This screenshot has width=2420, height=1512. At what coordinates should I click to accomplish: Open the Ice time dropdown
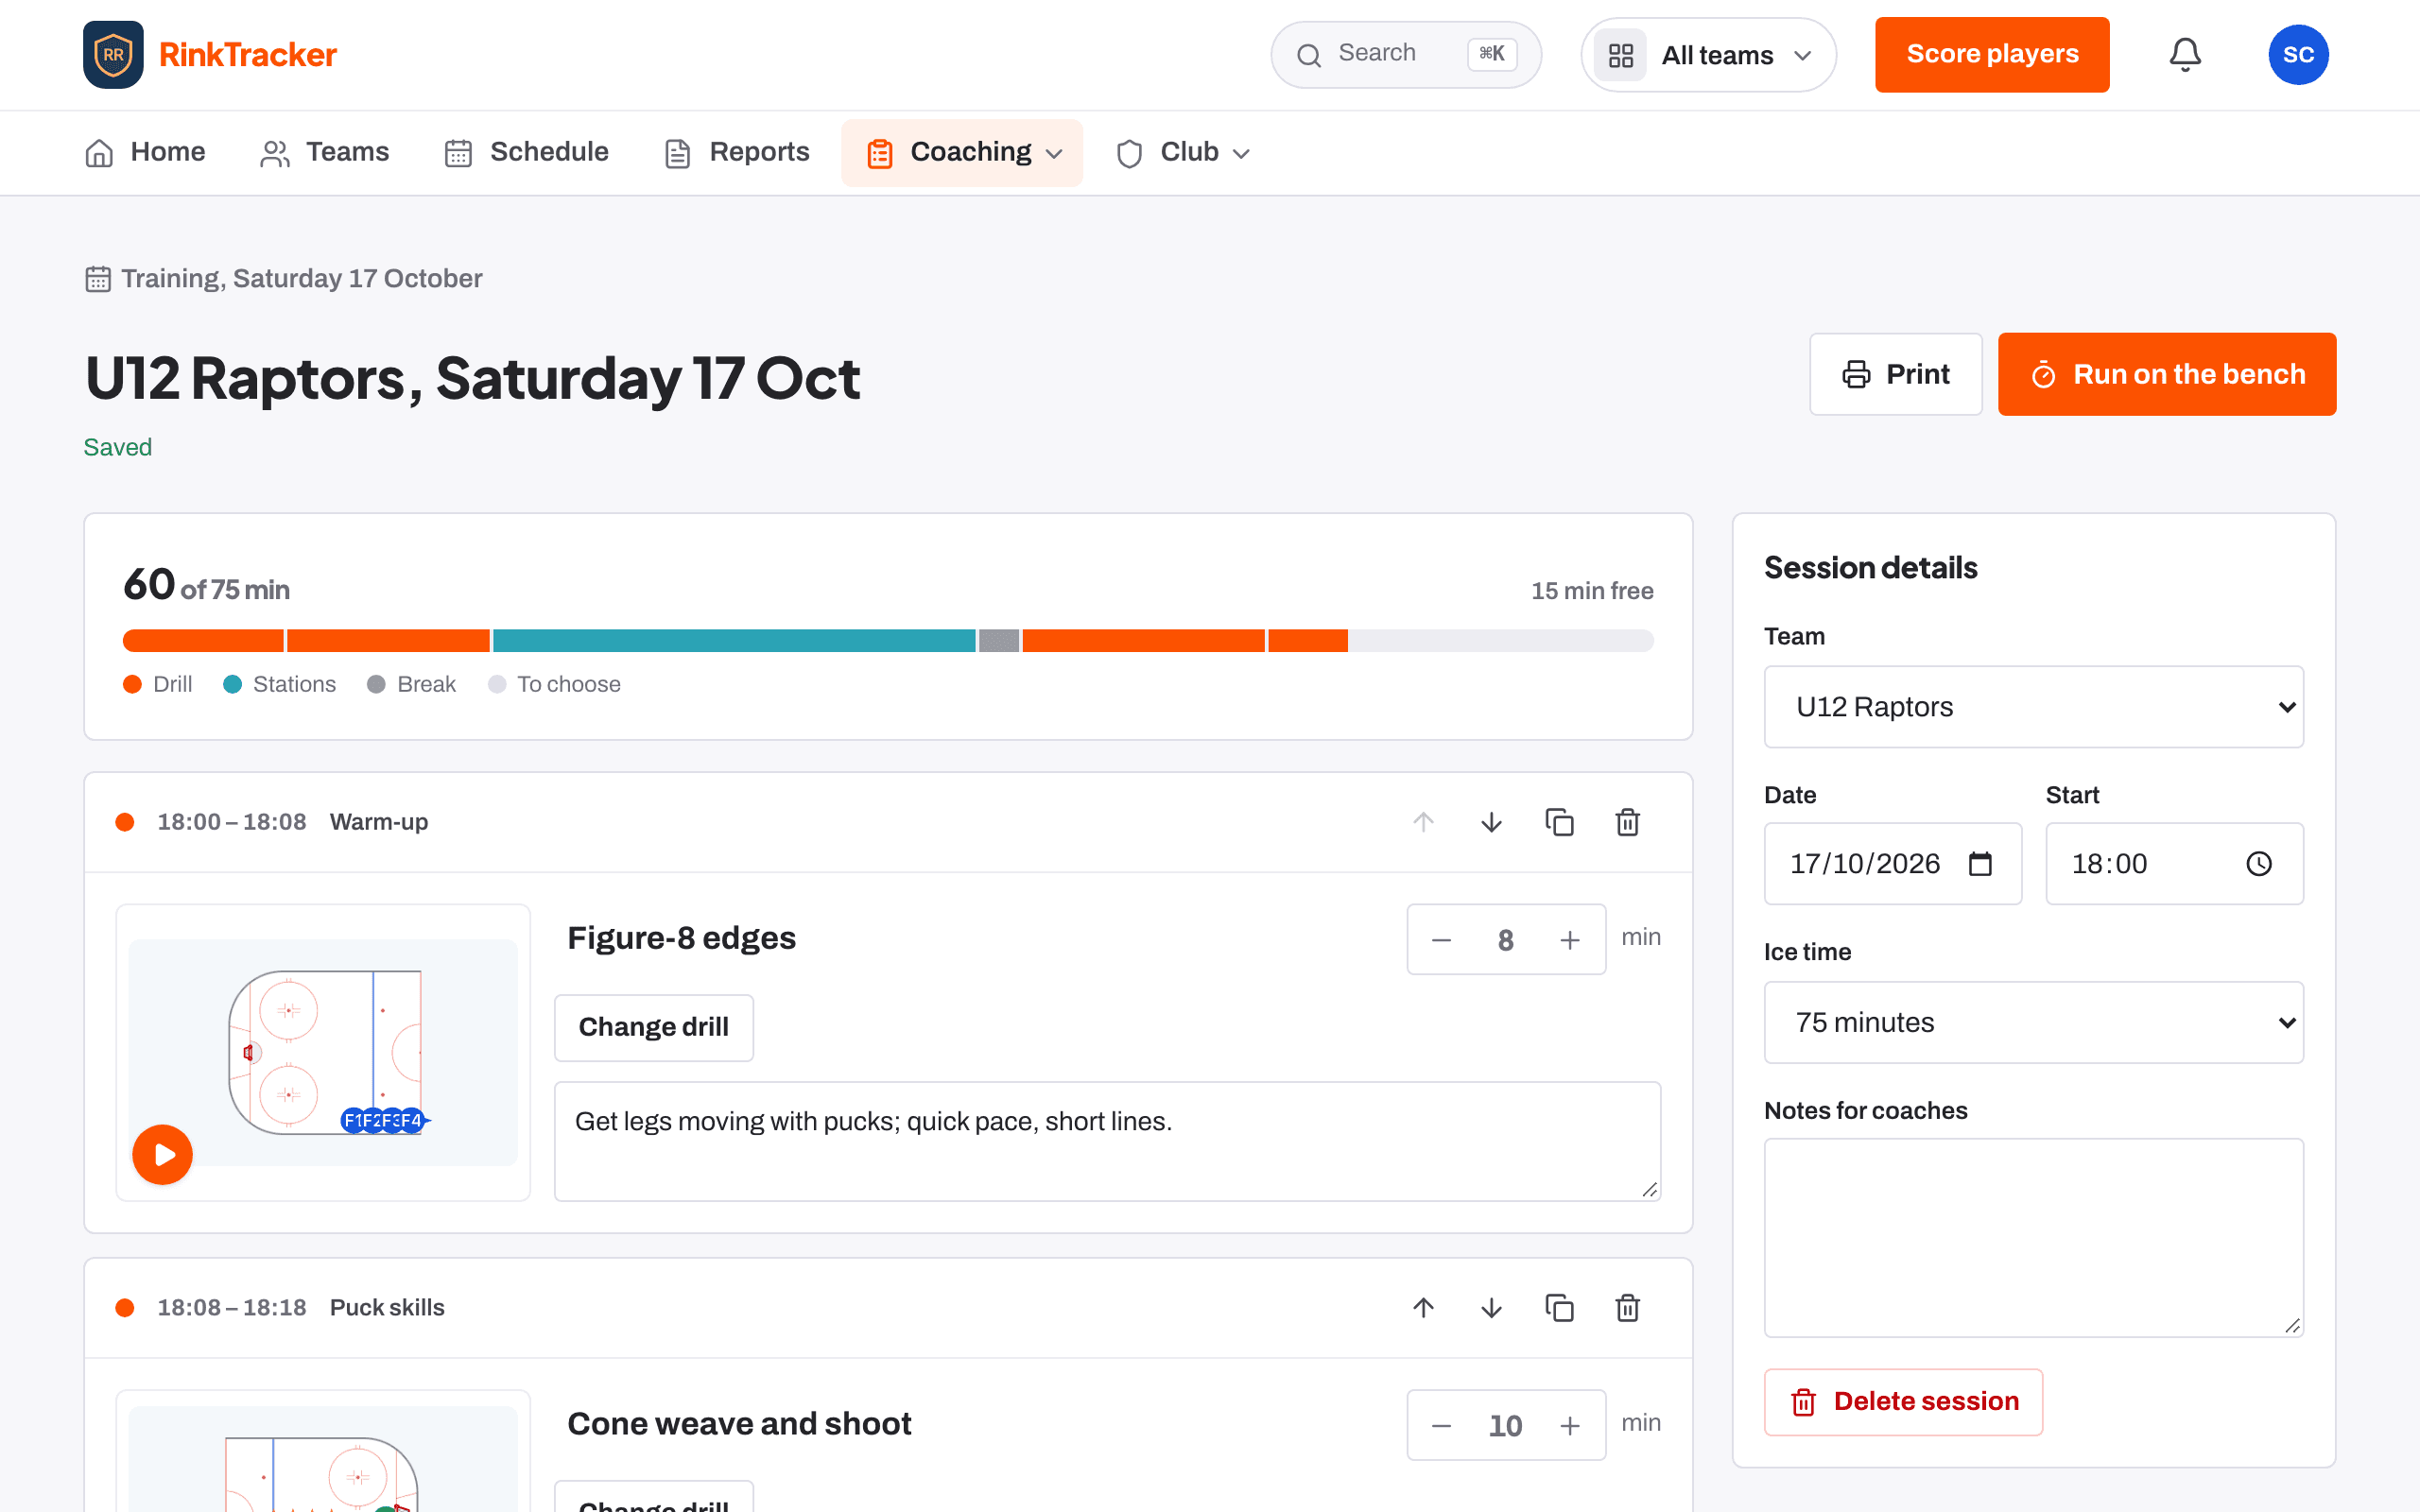pyautogui.click(x=2033, y=1022)
